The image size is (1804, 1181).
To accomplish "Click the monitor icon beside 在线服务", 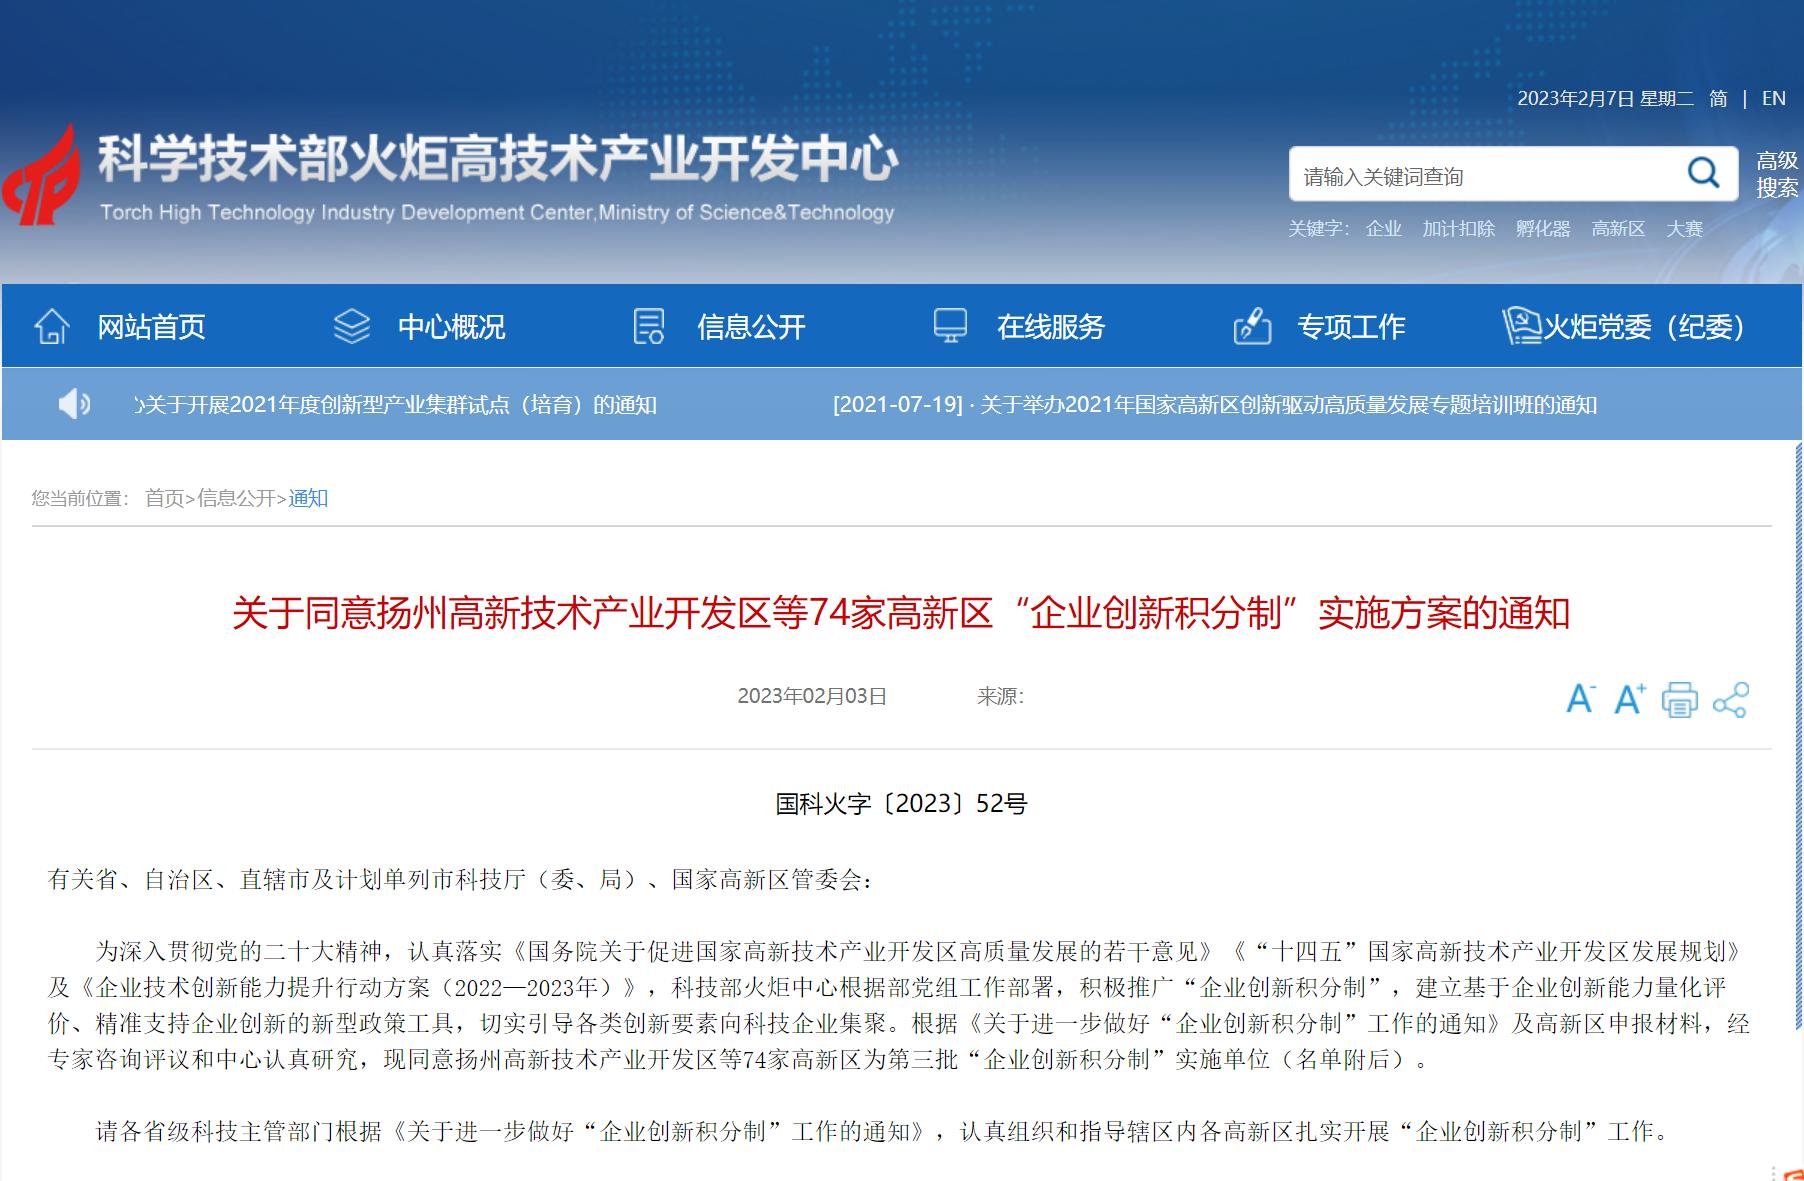I will (x=950, y=326).
